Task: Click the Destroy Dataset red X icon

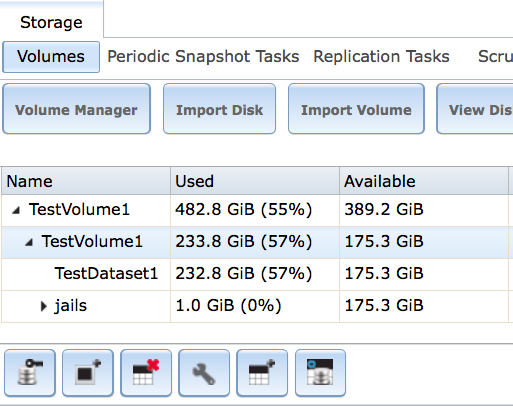Action: pyautogui.click(x=146, y=373)
